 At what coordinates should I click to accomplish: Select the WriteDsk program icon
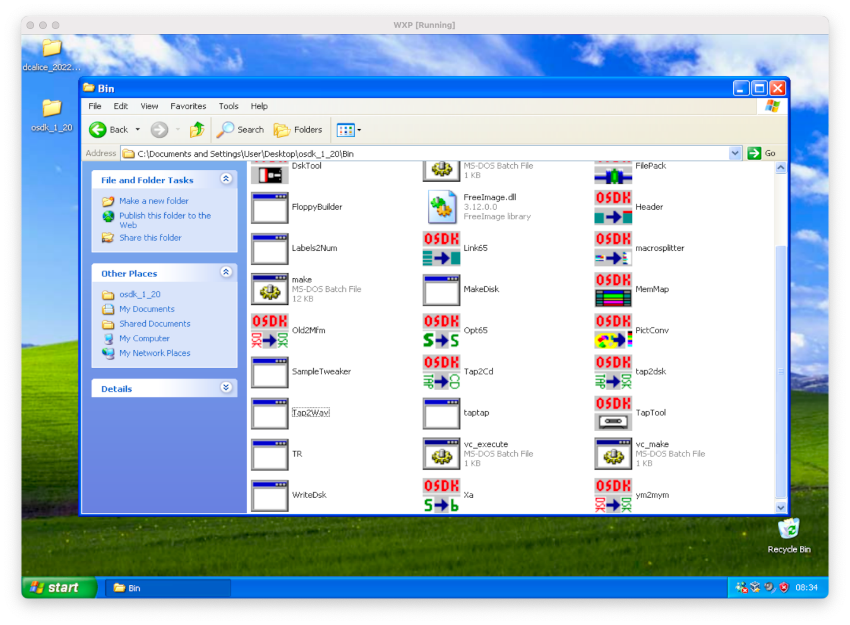[x=269, y=495]
